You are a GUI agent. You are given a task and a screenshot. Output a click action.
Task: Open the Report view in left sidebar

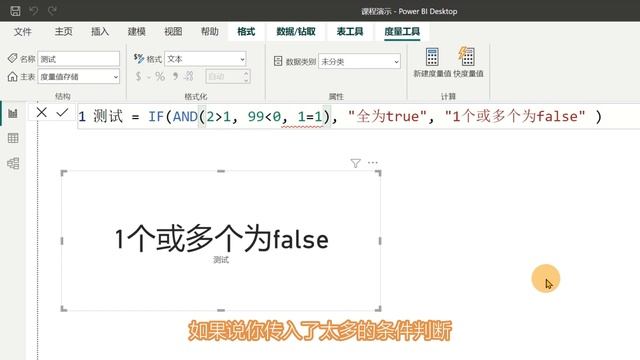13,113
